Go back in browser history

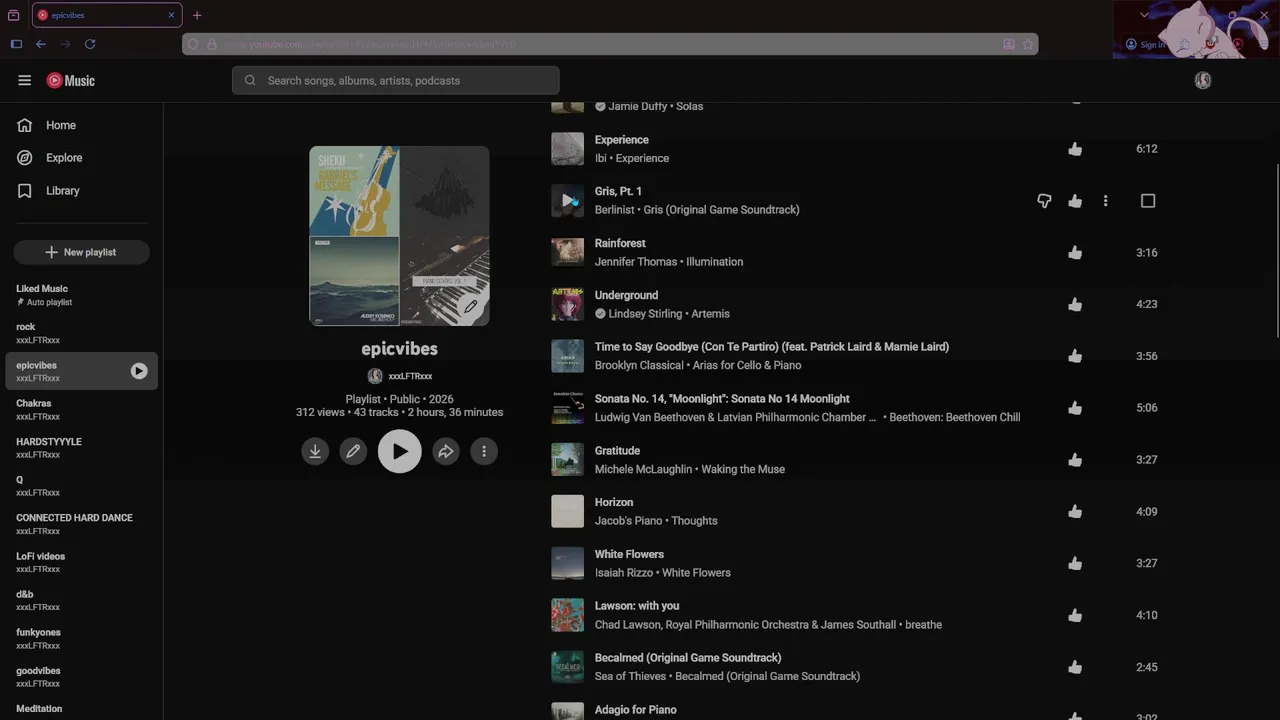click(41, 44)
